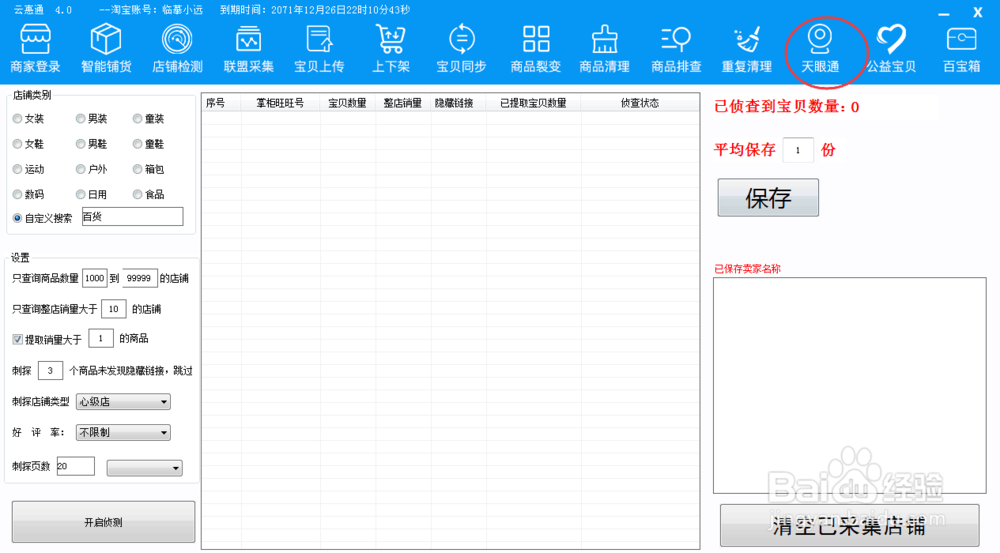Select the 童鞋 radio button
The height and width of the screenshot is (553, 1000).
137,144
